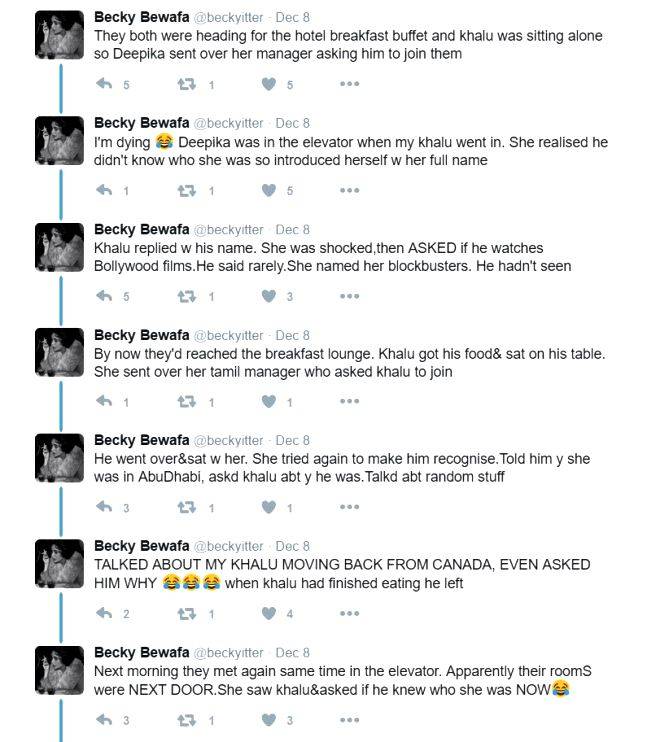Open more options on "Khalu replied" tweet
The image size is (647, 742).
pyautogui.click(x=349, y=296)
